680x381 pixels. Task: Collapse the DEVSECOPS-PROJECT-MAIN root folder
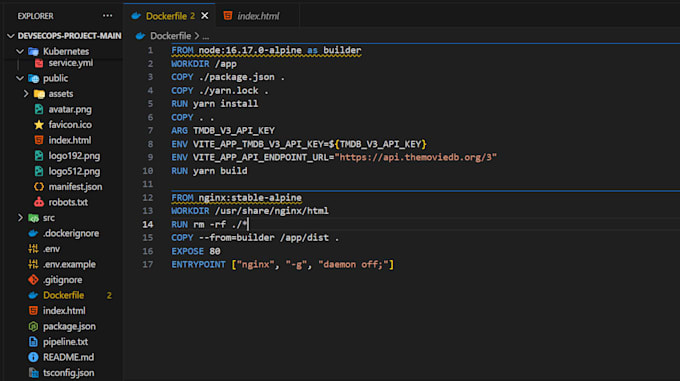point(11,36)
